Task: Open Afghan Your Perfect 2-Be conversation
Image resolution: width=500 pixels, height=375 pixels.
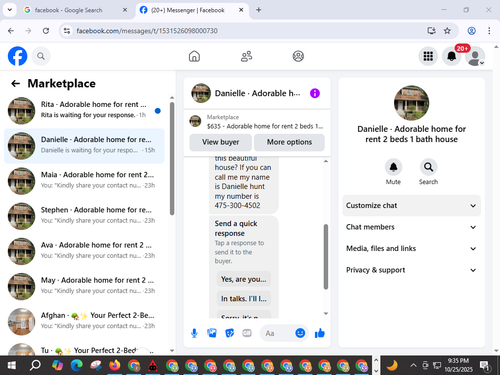Action: (84, 321)
